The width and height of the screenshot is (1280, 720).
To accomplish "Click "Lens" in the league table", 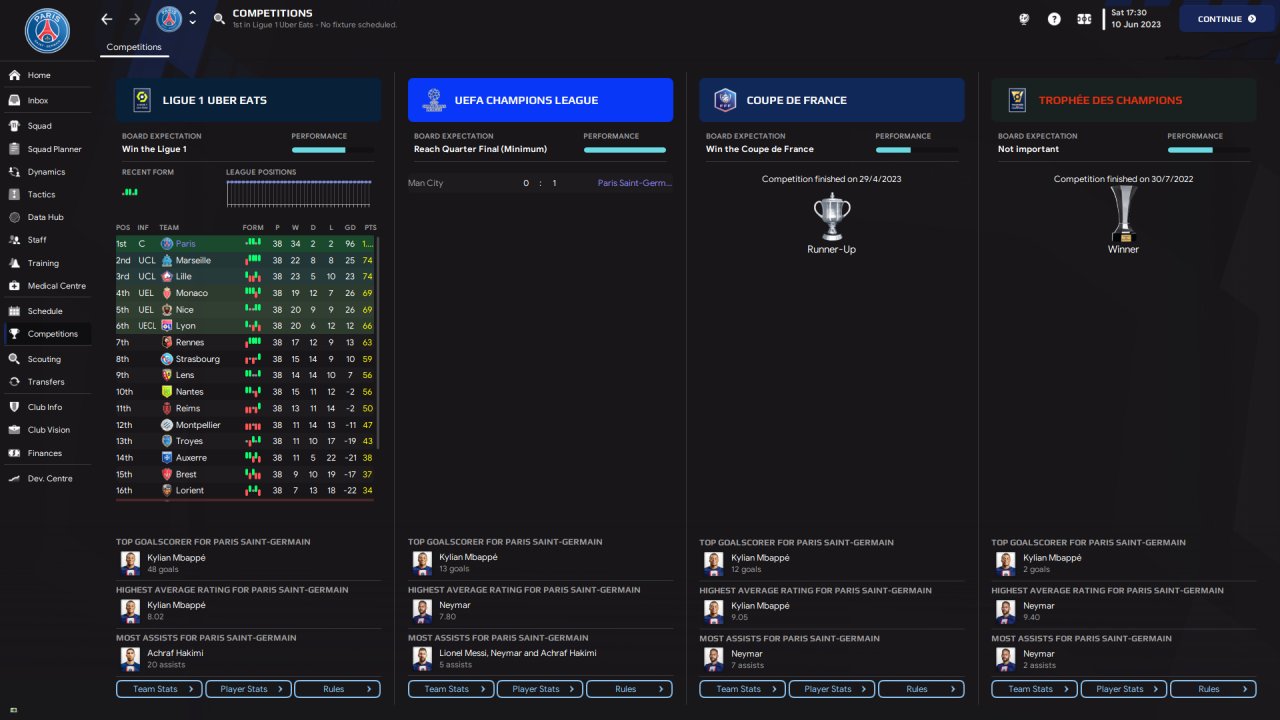I will point(186,375).
